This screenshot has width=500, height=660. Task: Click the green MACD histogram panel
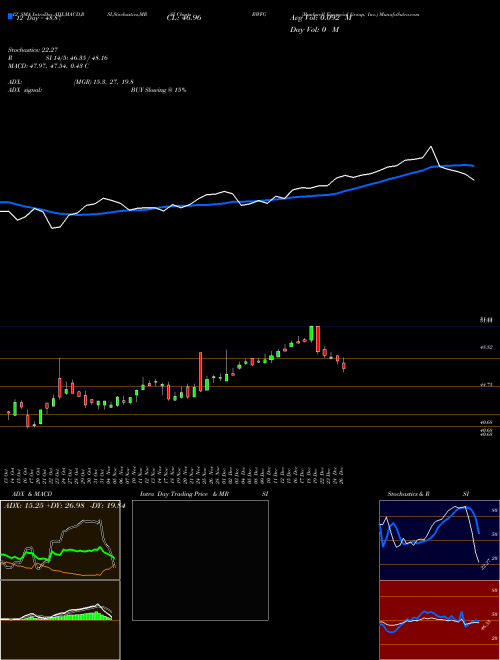point(60,620)
